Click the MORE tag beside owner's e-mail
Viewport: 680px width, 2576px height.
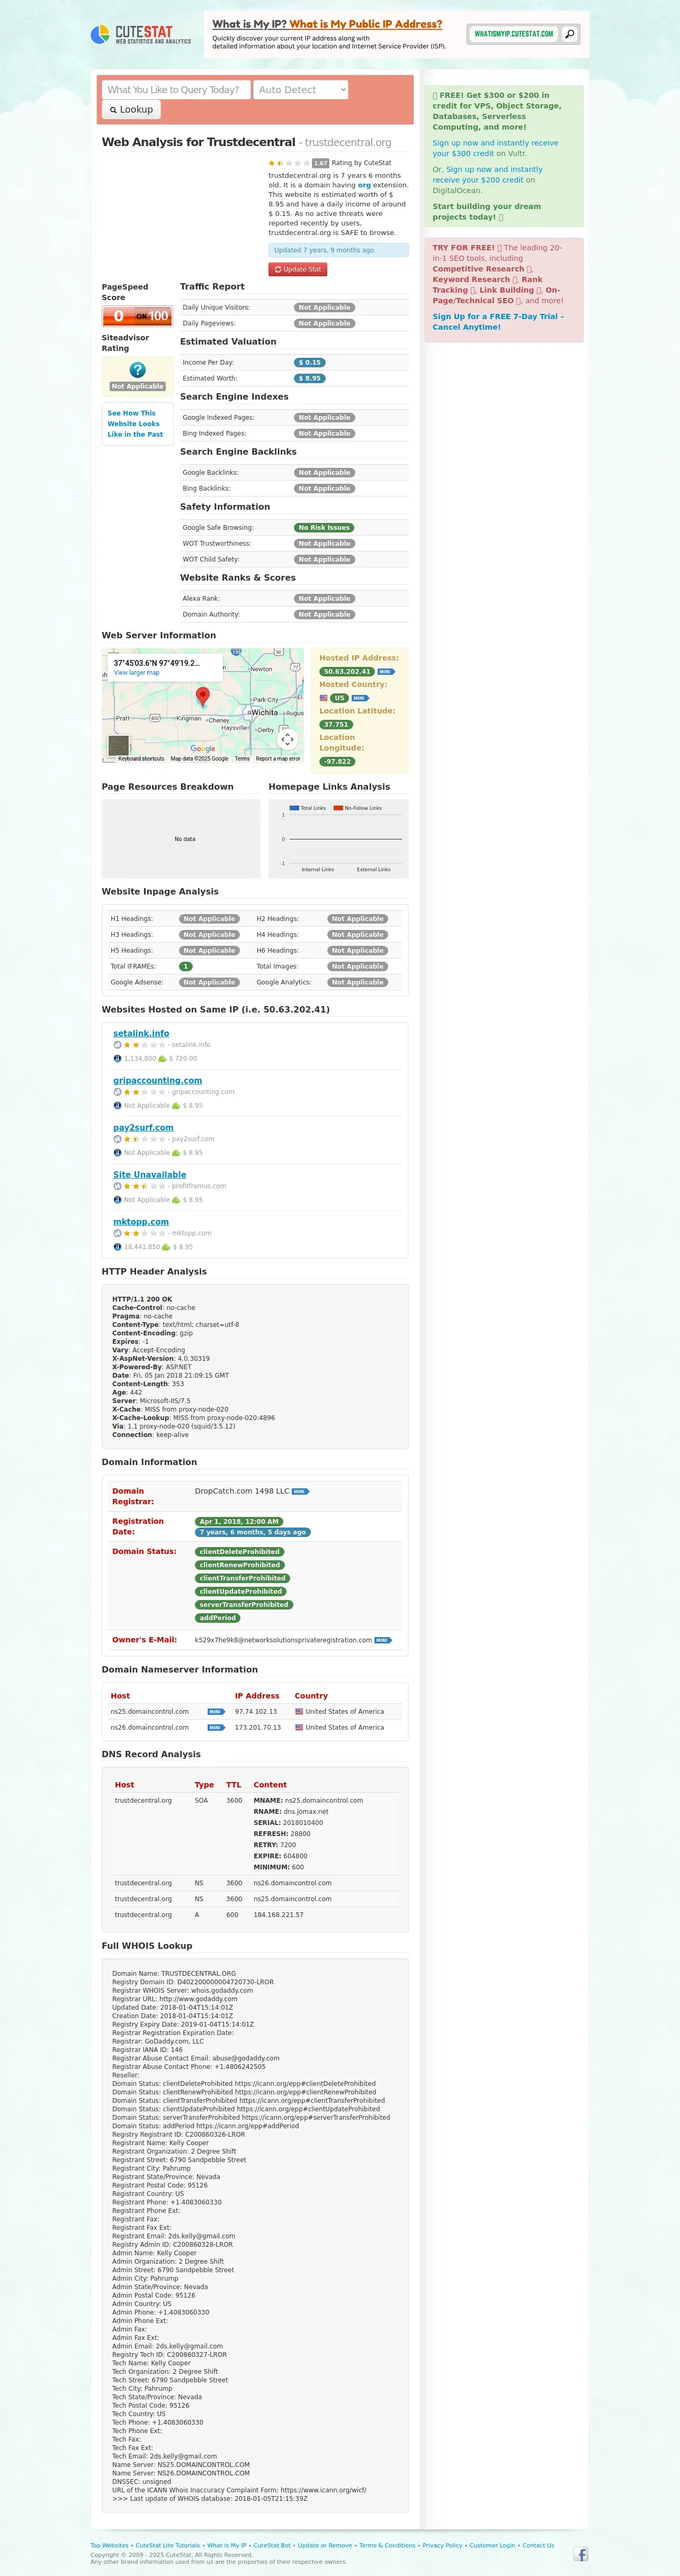383,1640
